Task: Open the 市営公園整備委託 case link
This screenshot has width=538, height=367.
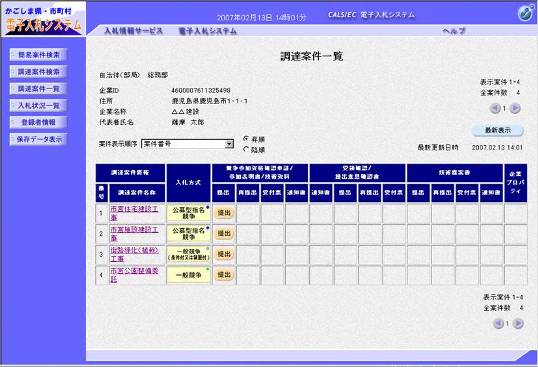Action: tap(134, 275)
